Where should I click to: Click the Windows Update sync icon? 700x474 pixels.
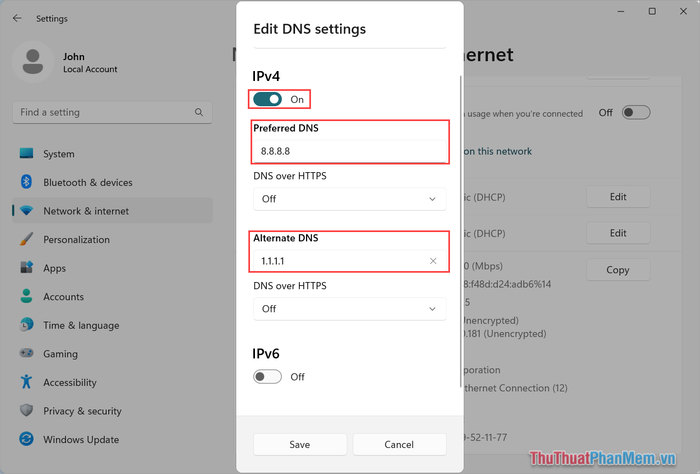(26, 439)
